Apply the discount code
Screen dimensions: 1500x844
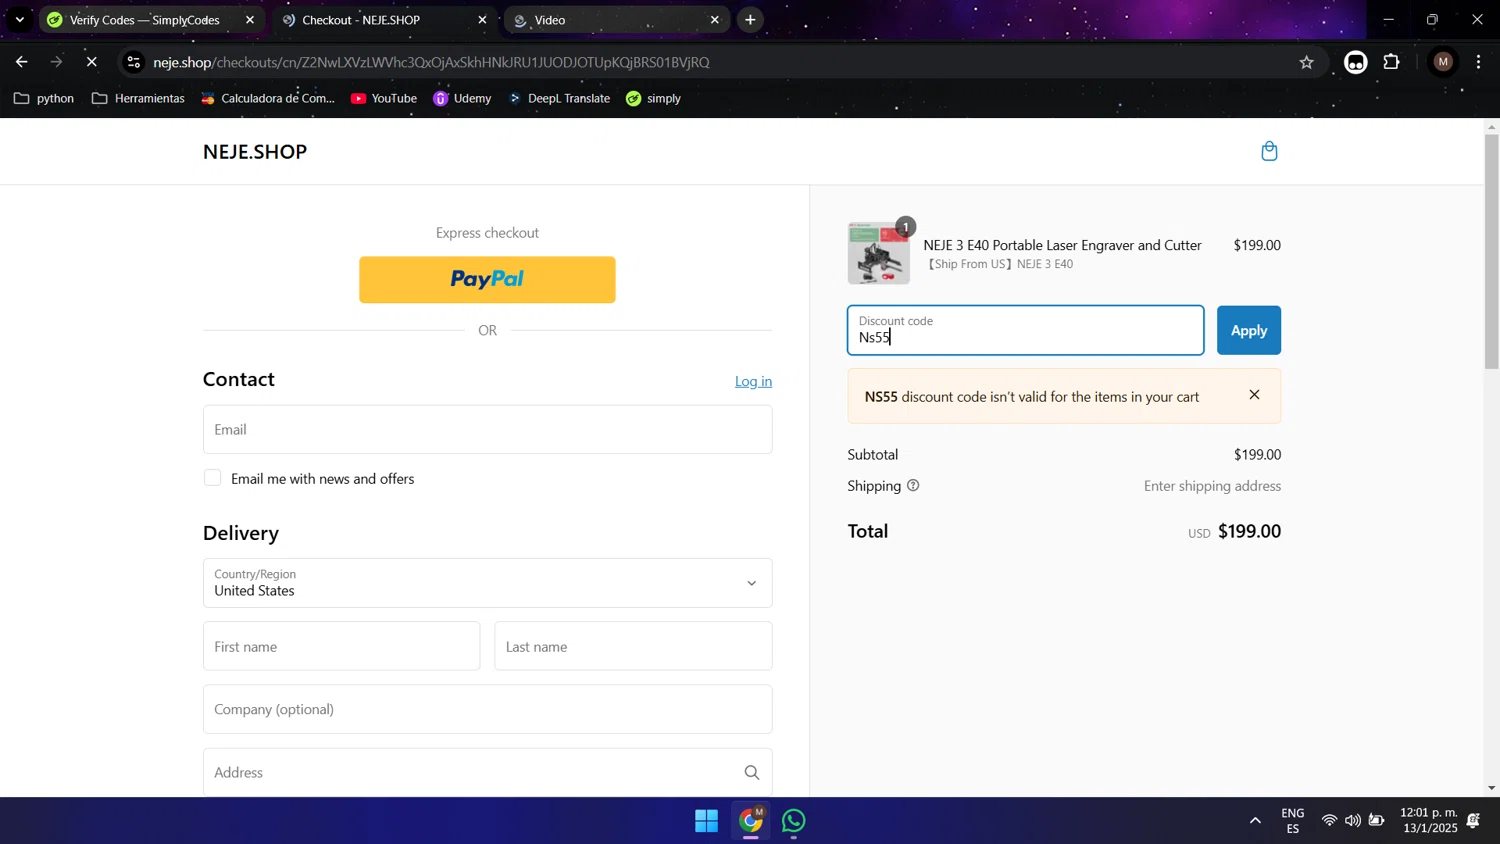pos(1248,330)
